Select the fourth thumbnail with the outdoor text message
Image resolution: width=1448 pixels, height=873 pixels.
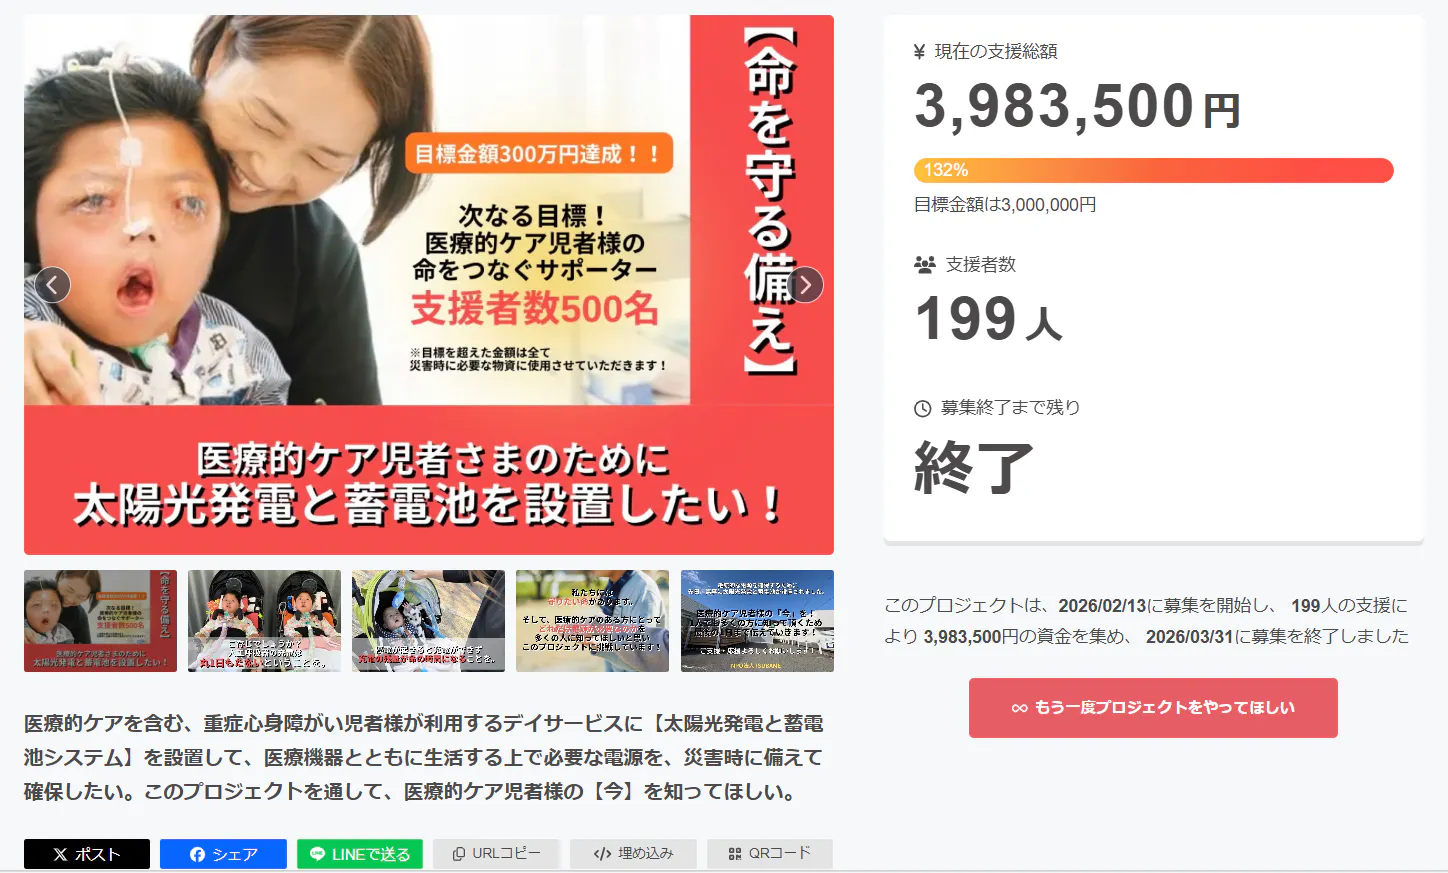point(592,621)
